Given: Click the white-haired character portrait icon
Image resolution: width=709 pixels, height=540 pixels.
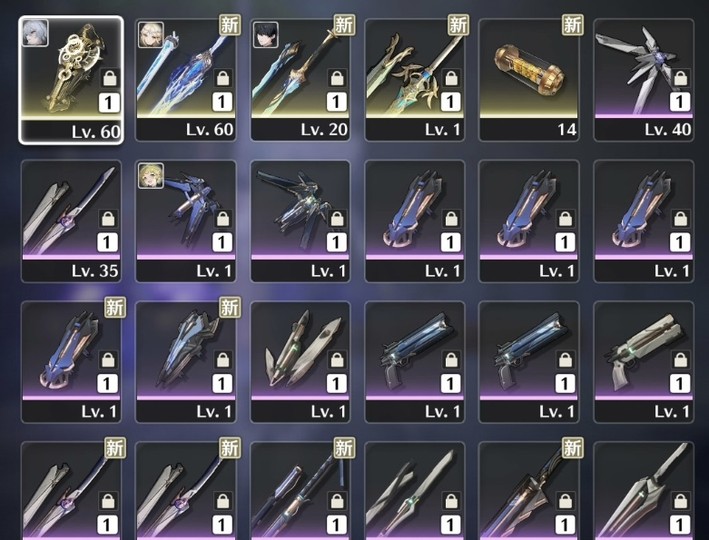Looking at the screenshot, I should 35,33.
